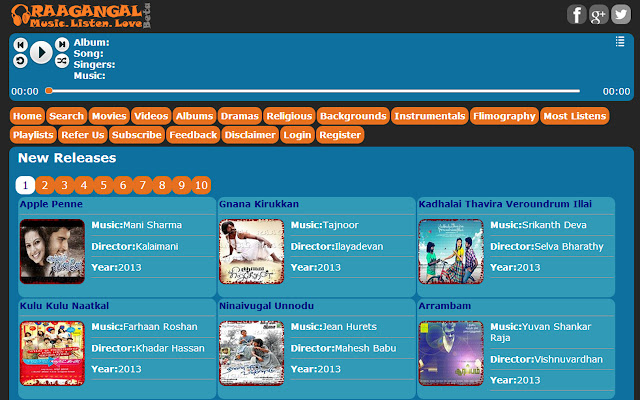Screen dimensions: 640x400
Task: Open the Kulu Kulu Naatkal title link
Action: tap(64, 306)
